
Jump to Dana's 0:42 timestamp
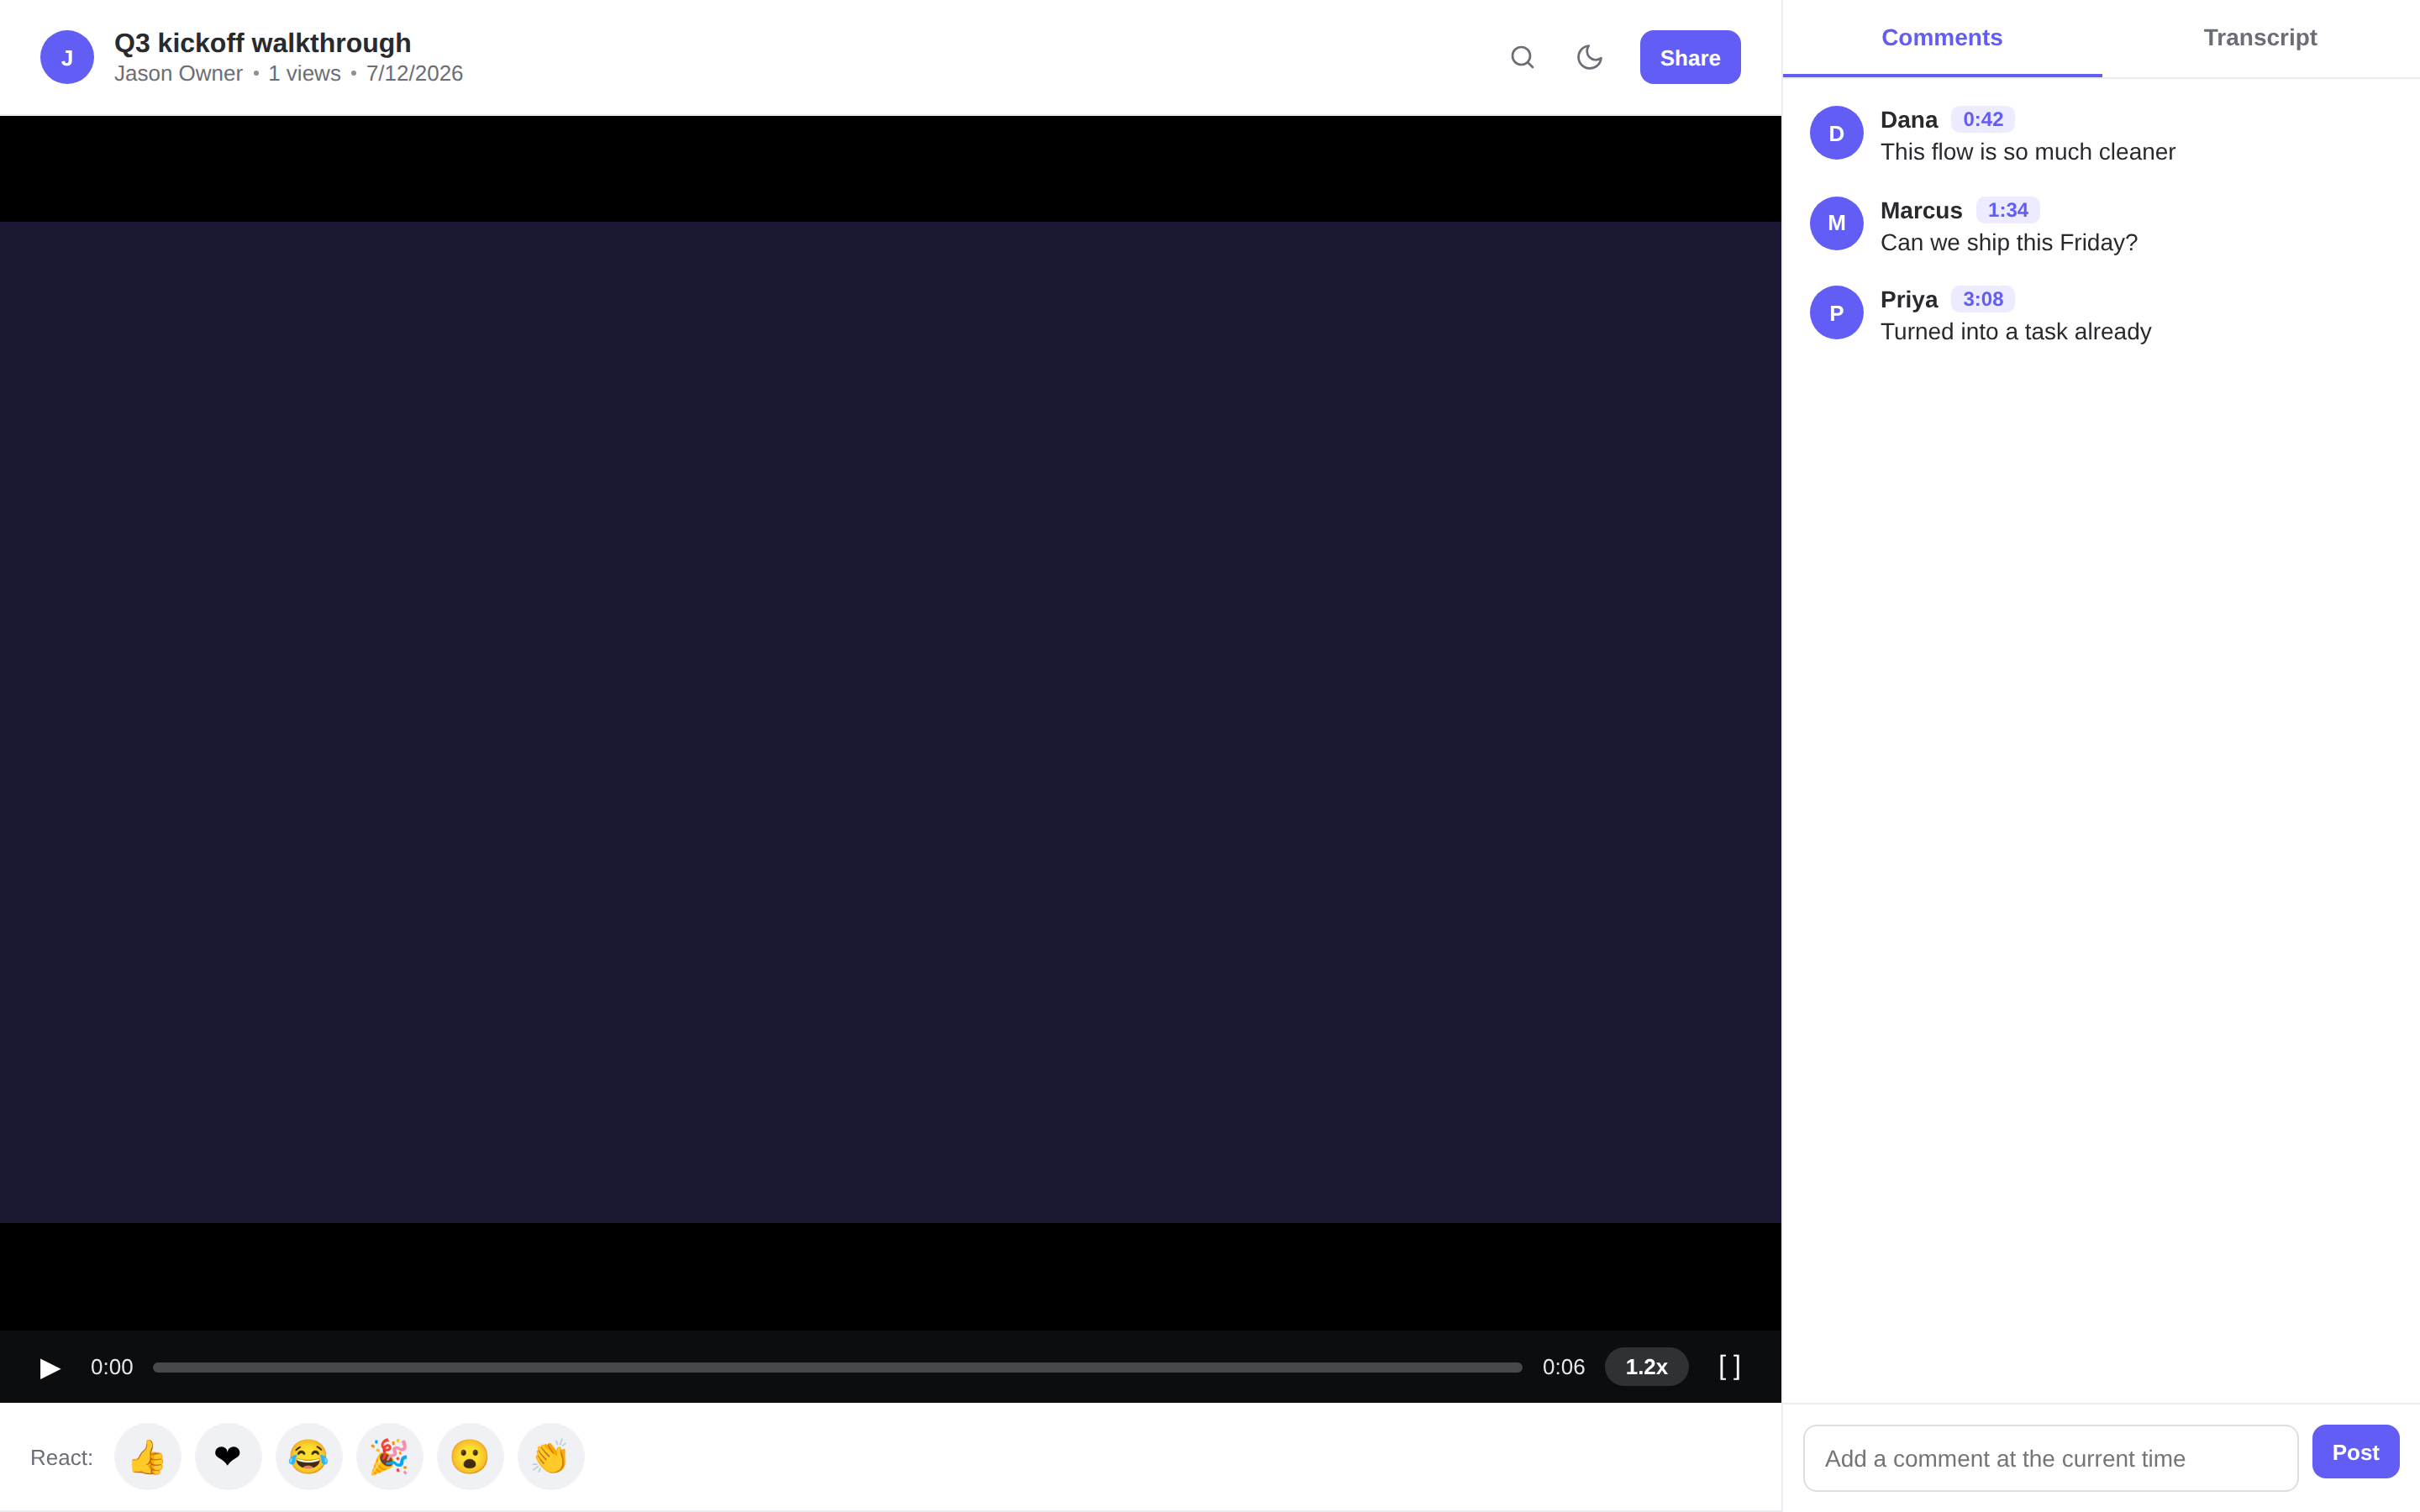point(1982,119)
